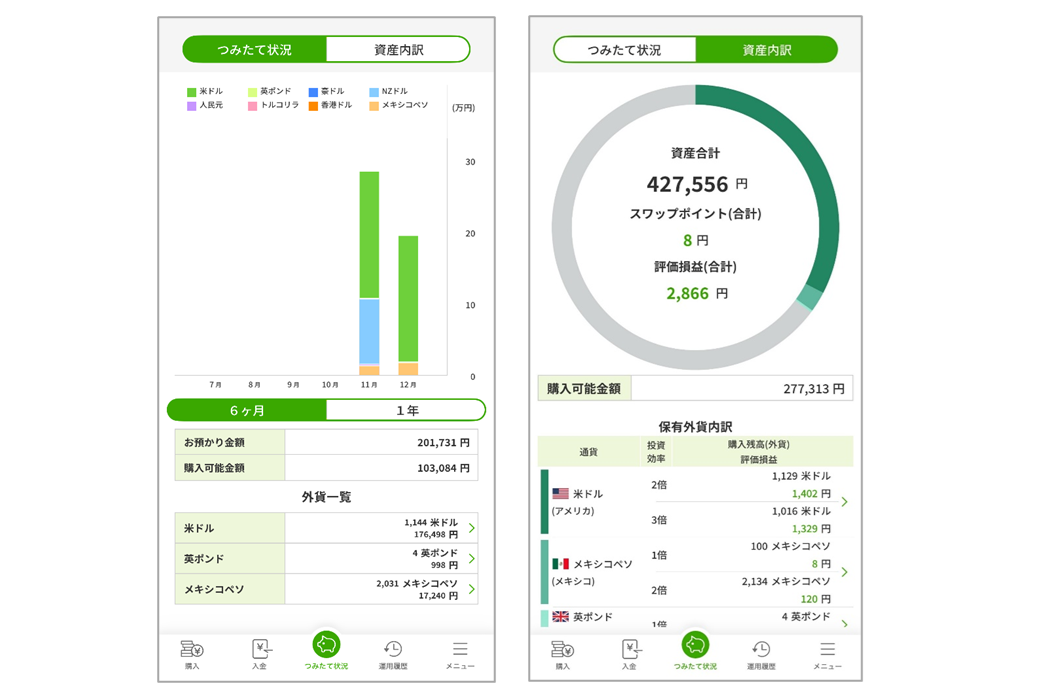Select the 6ヶ月 period toggle
Viewport: 1040px width, 695px height.
point(247,410)
